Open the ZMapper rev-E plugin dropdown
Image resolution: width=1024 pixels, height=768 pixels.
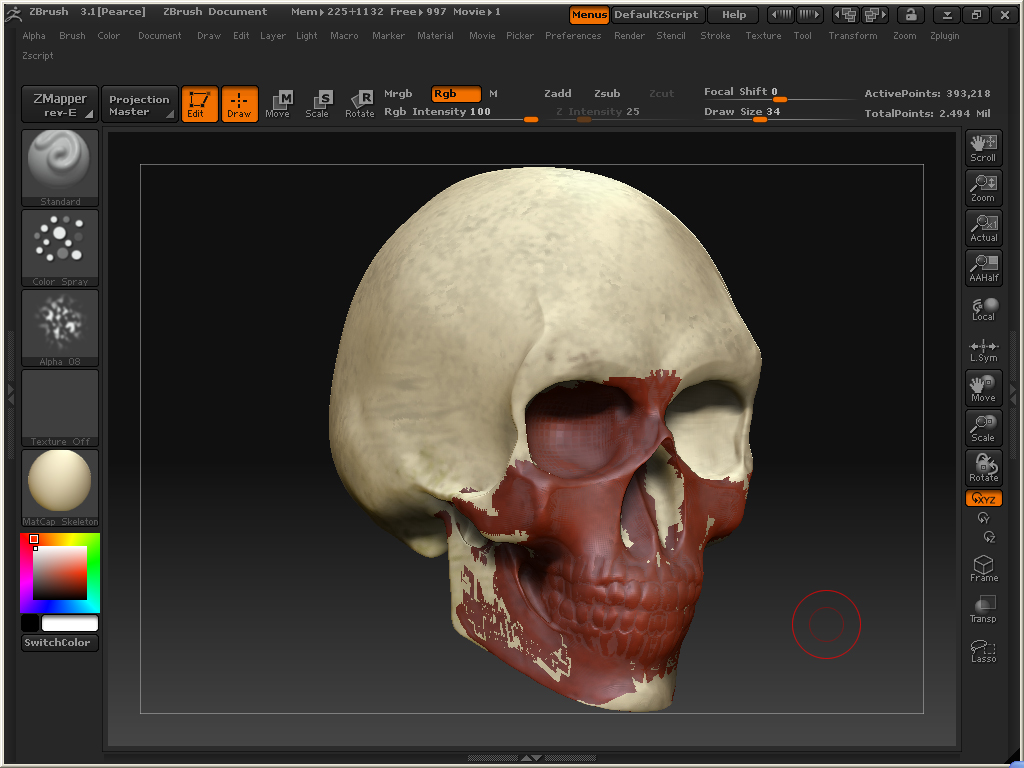[x=60, y=105]
